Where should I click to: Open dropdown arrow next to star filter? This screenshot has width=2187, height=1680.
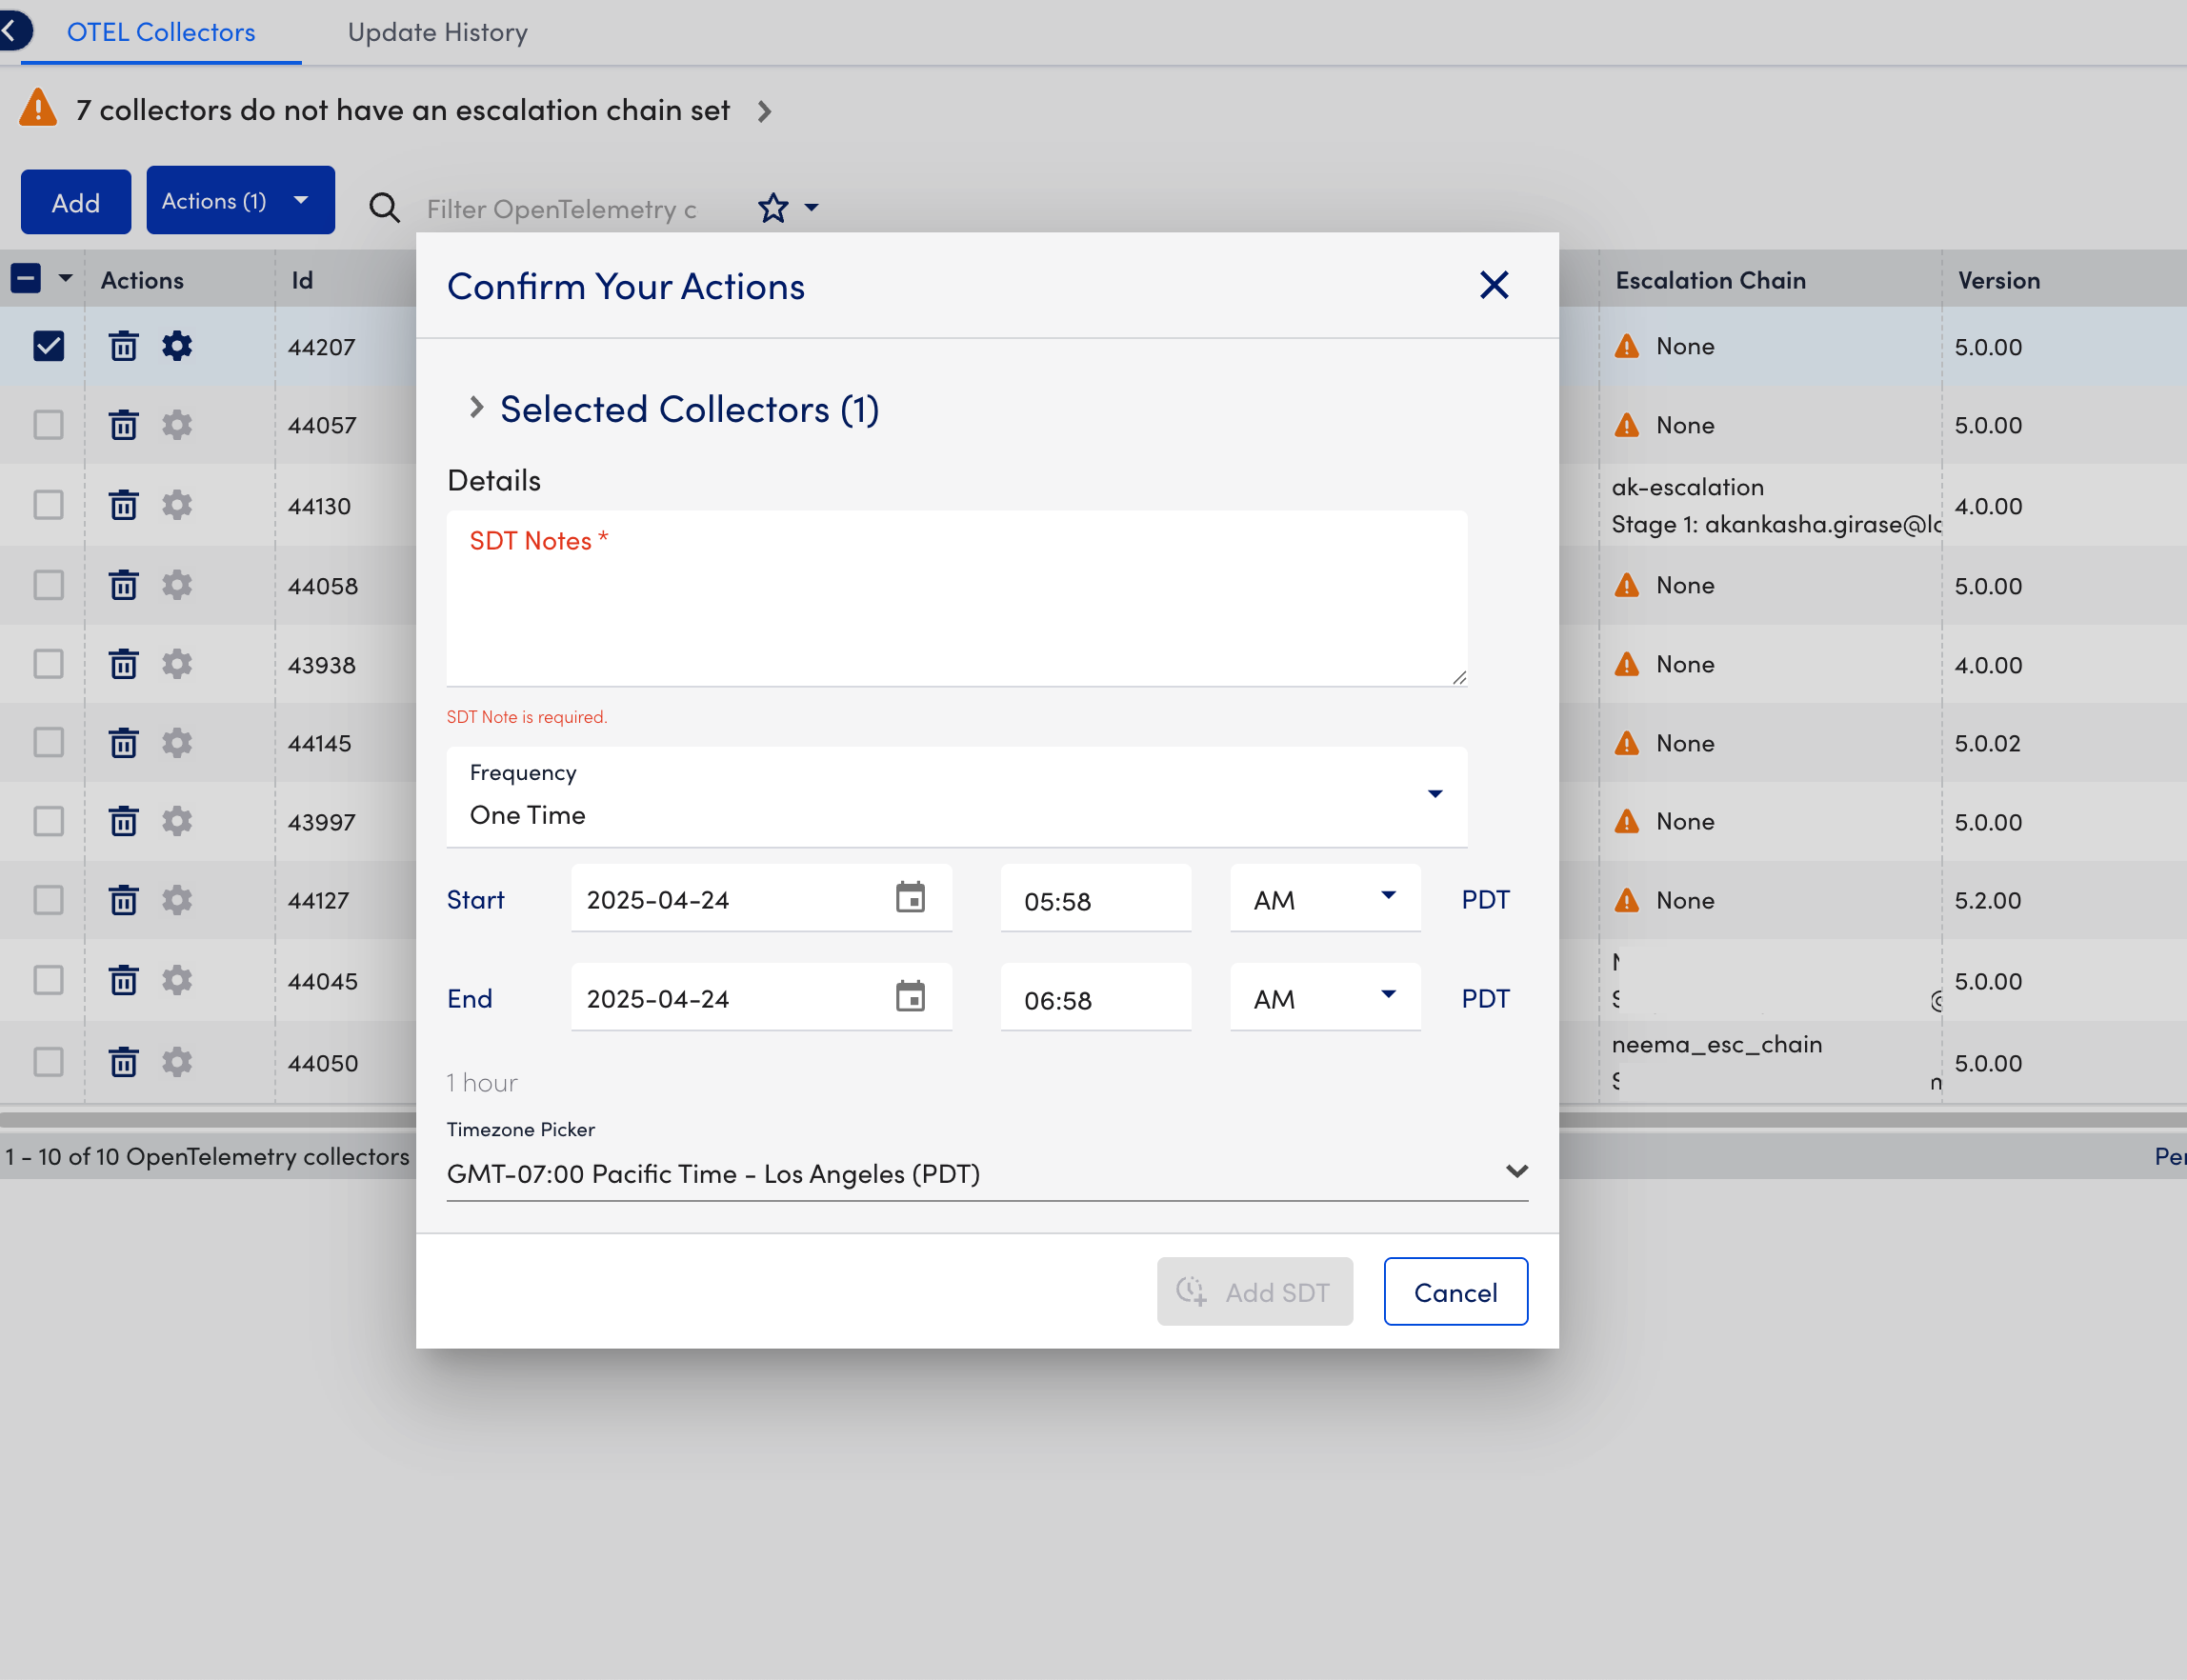pos(811,208)
